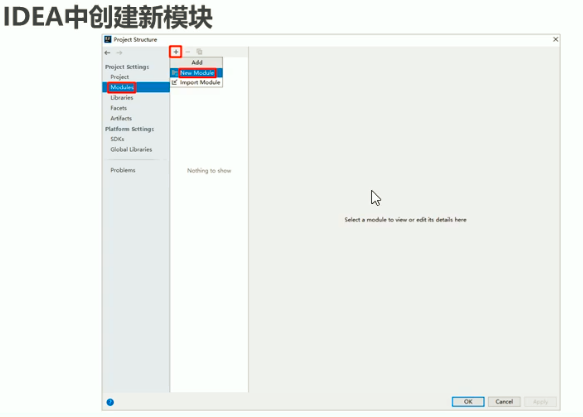
Task: Open the Problems section
Action: click(x=123, y=170)
